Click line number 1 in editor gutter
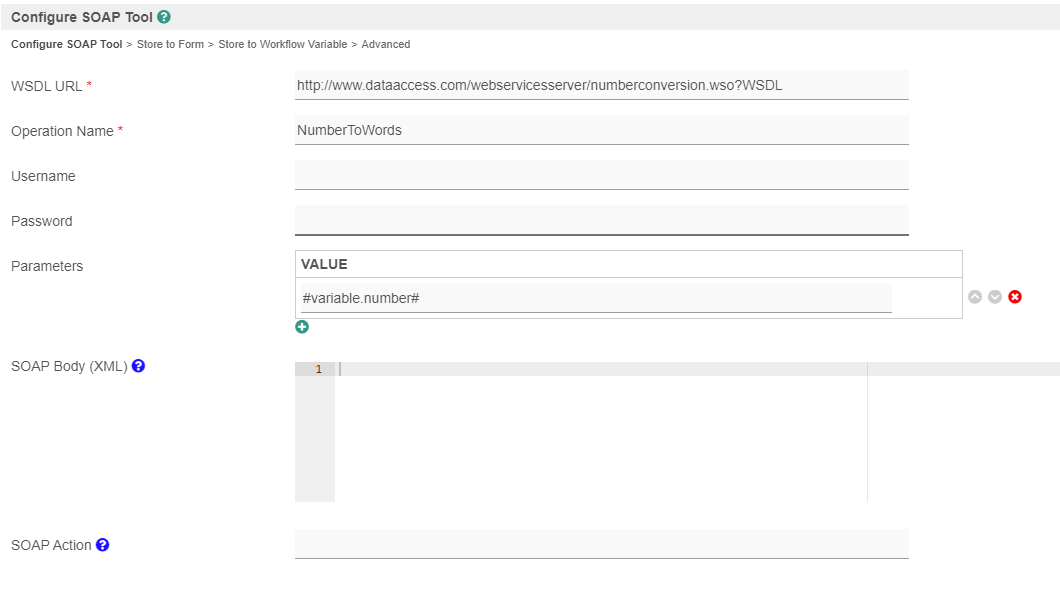Viewport: 1060px width, 604px height. point(318,369)
